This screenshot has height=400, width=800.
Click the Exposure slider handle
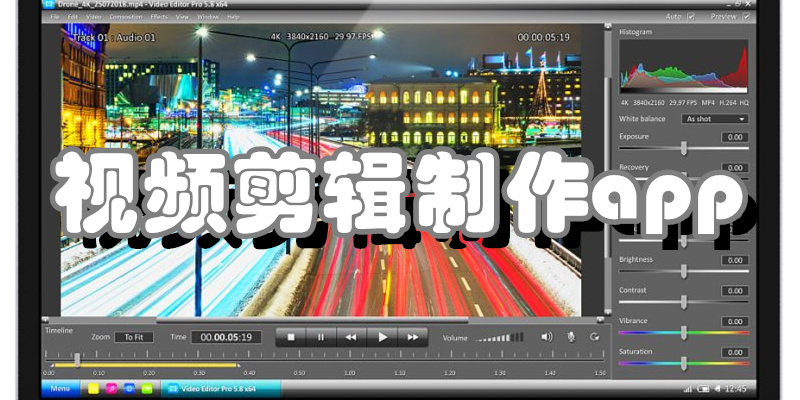click(684, 148)
